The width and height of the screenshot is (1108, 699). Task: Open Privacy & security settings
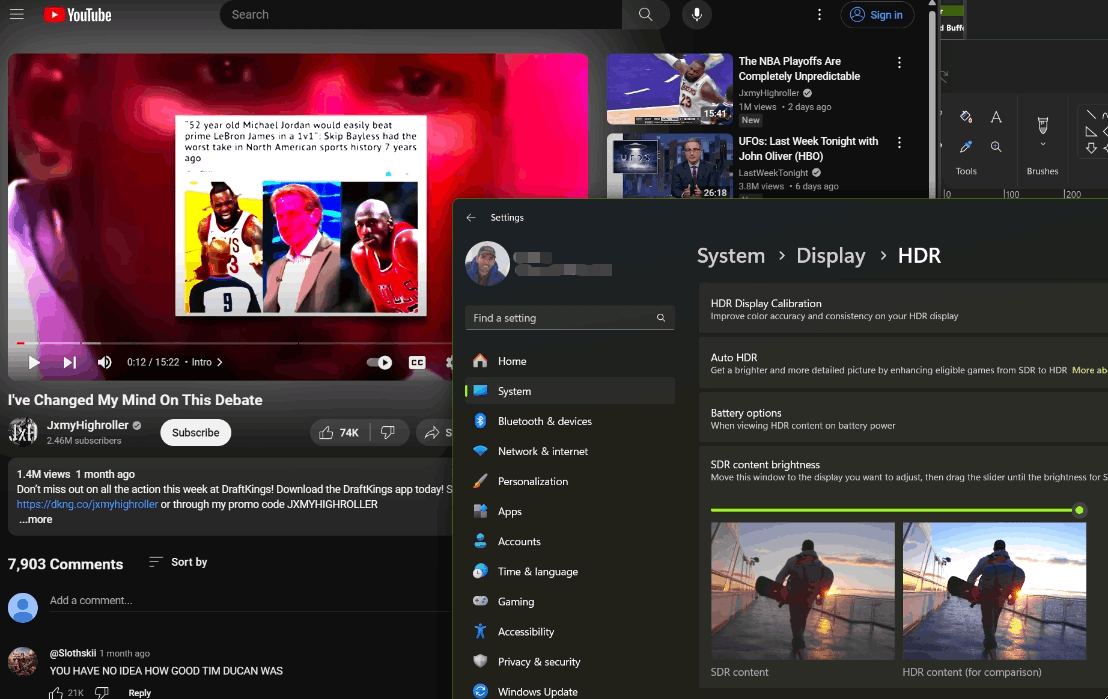click(570, 662)
